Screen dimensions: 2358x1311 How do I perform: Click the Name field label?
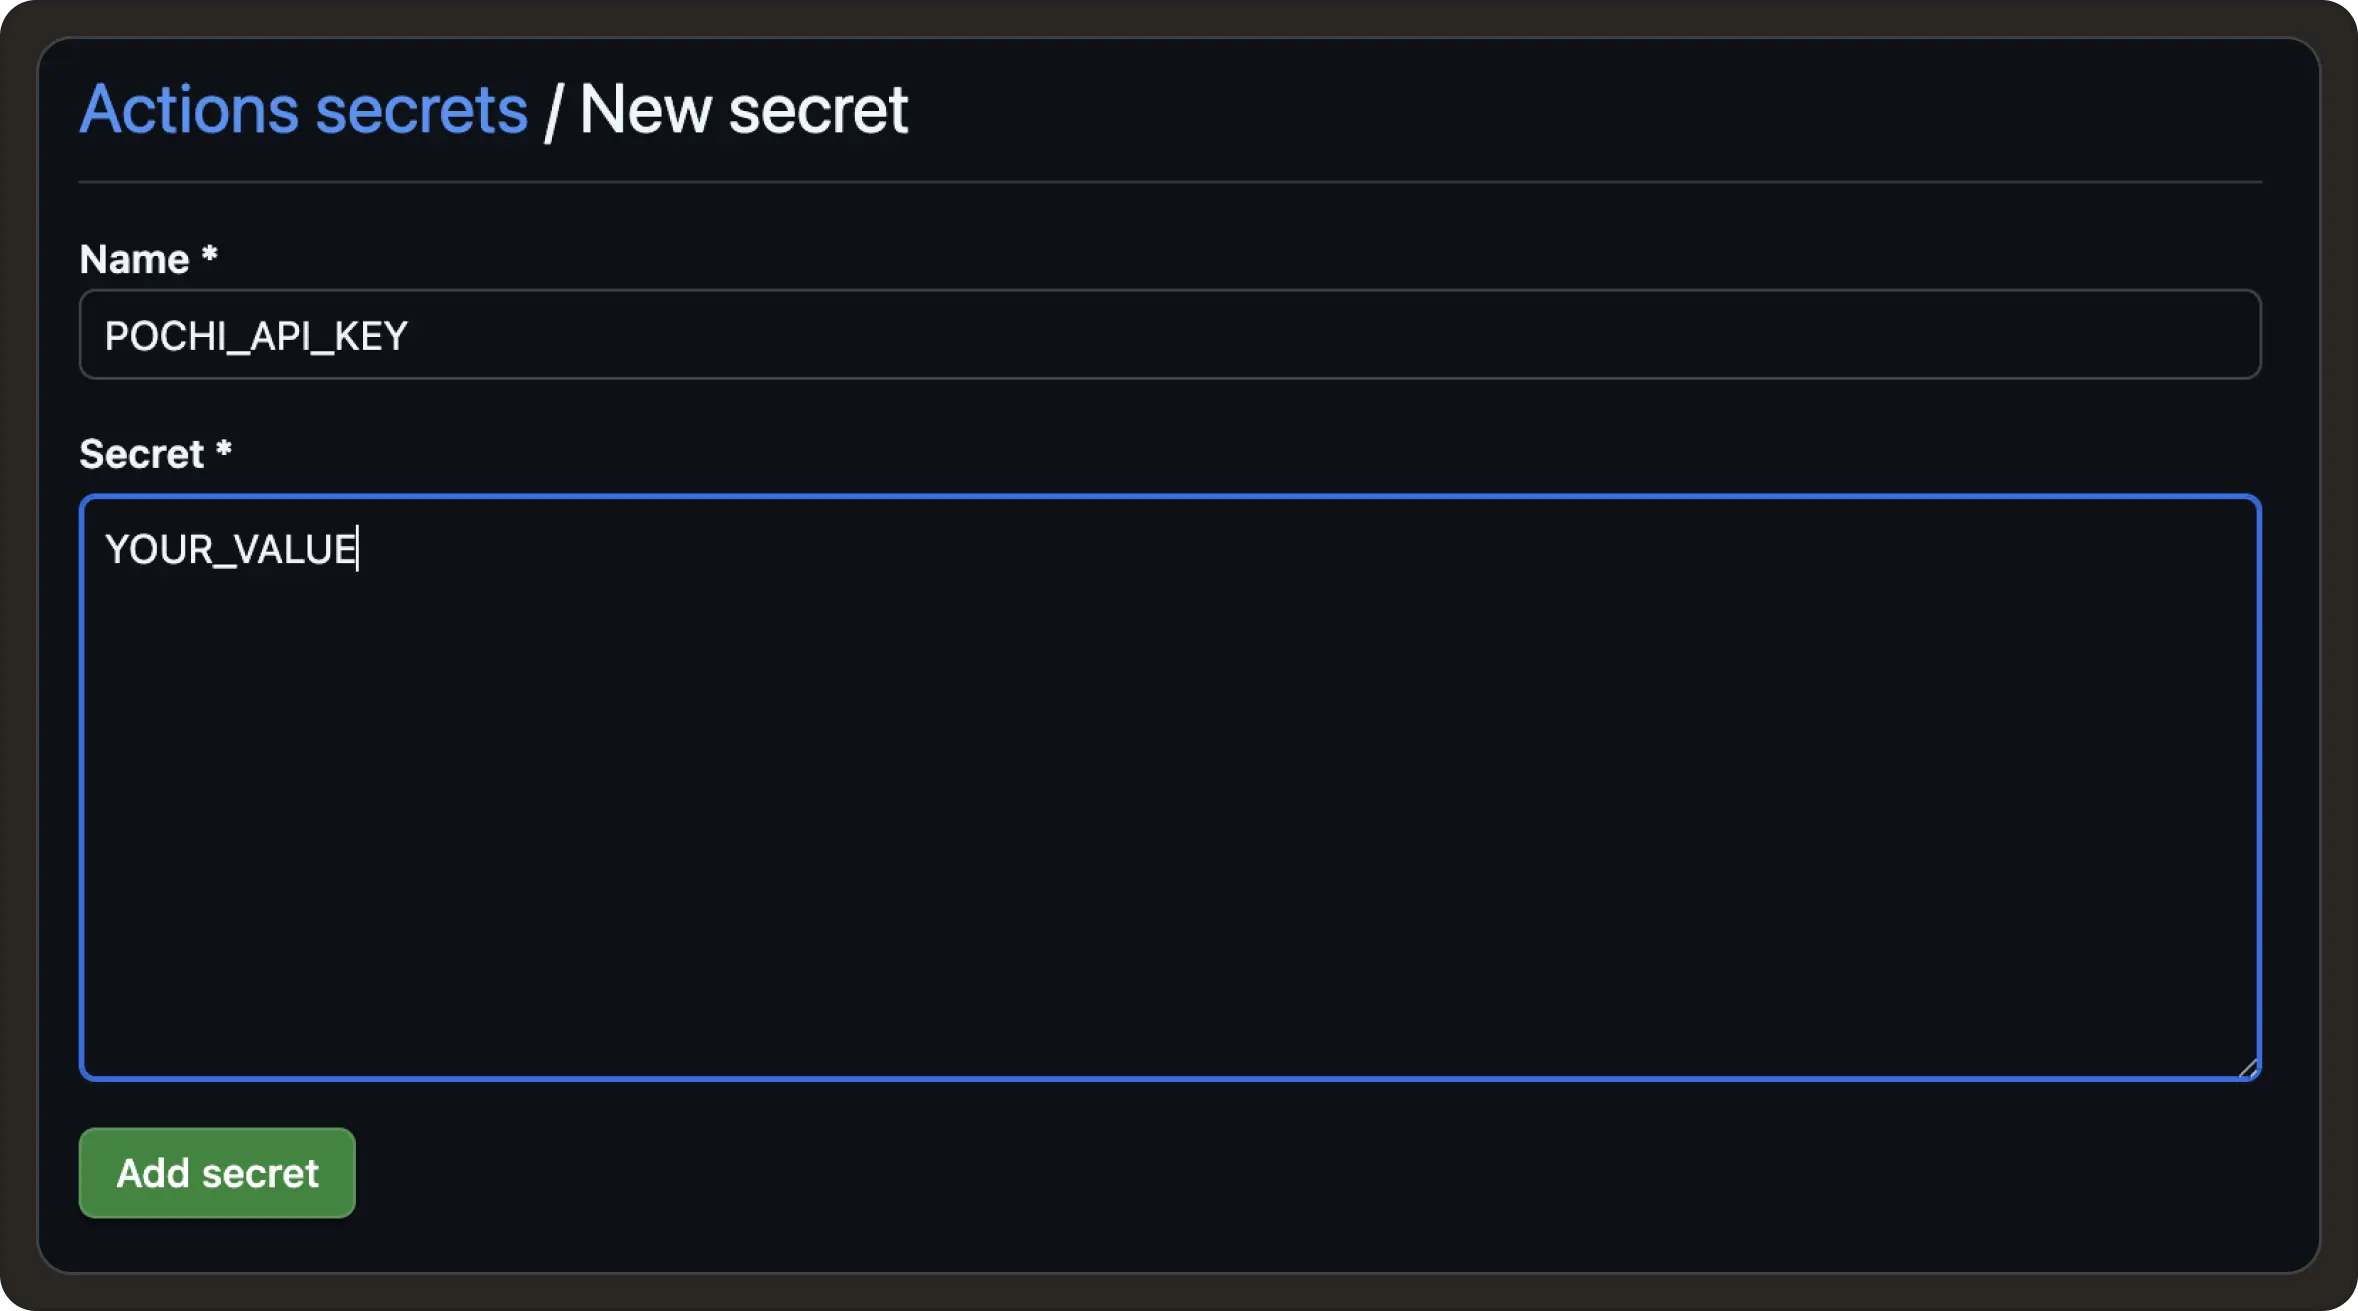(134, 259)
